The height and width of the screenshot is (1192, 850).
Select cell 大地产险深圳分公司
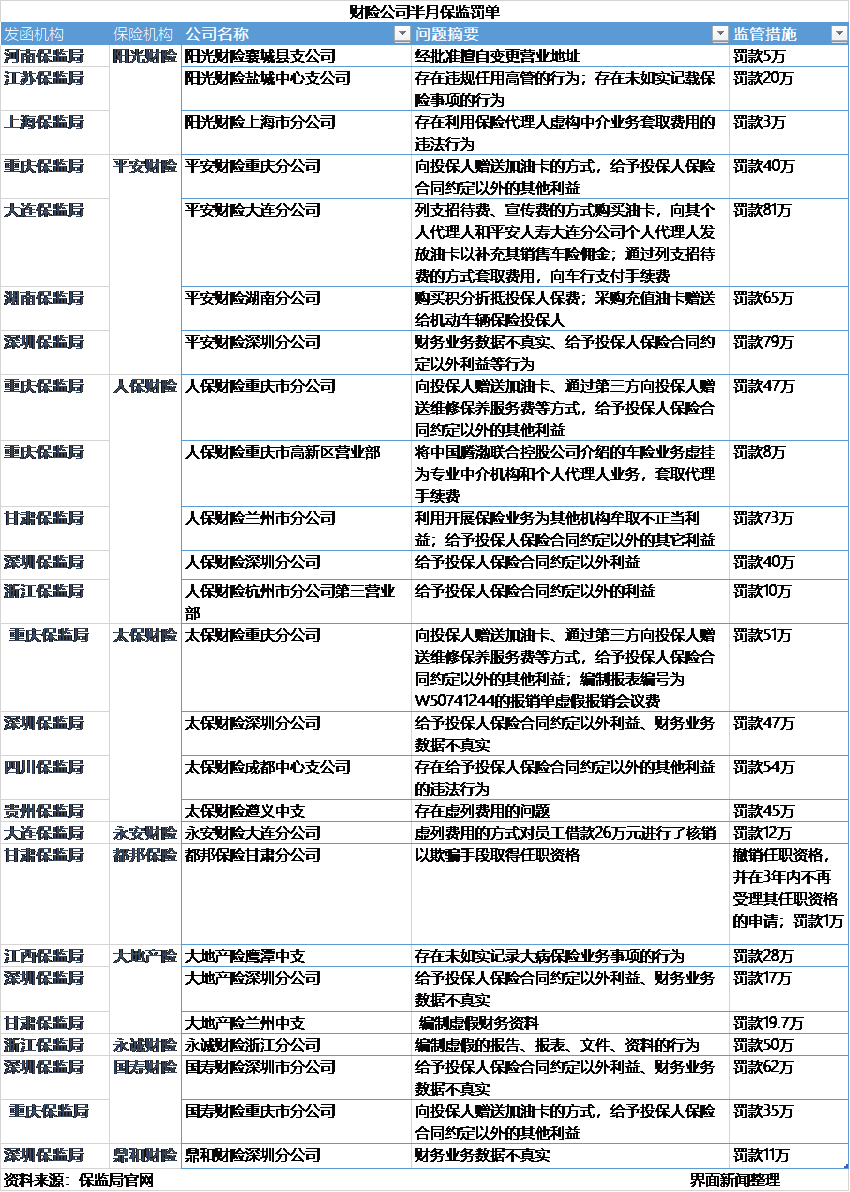tap(297, 988)
